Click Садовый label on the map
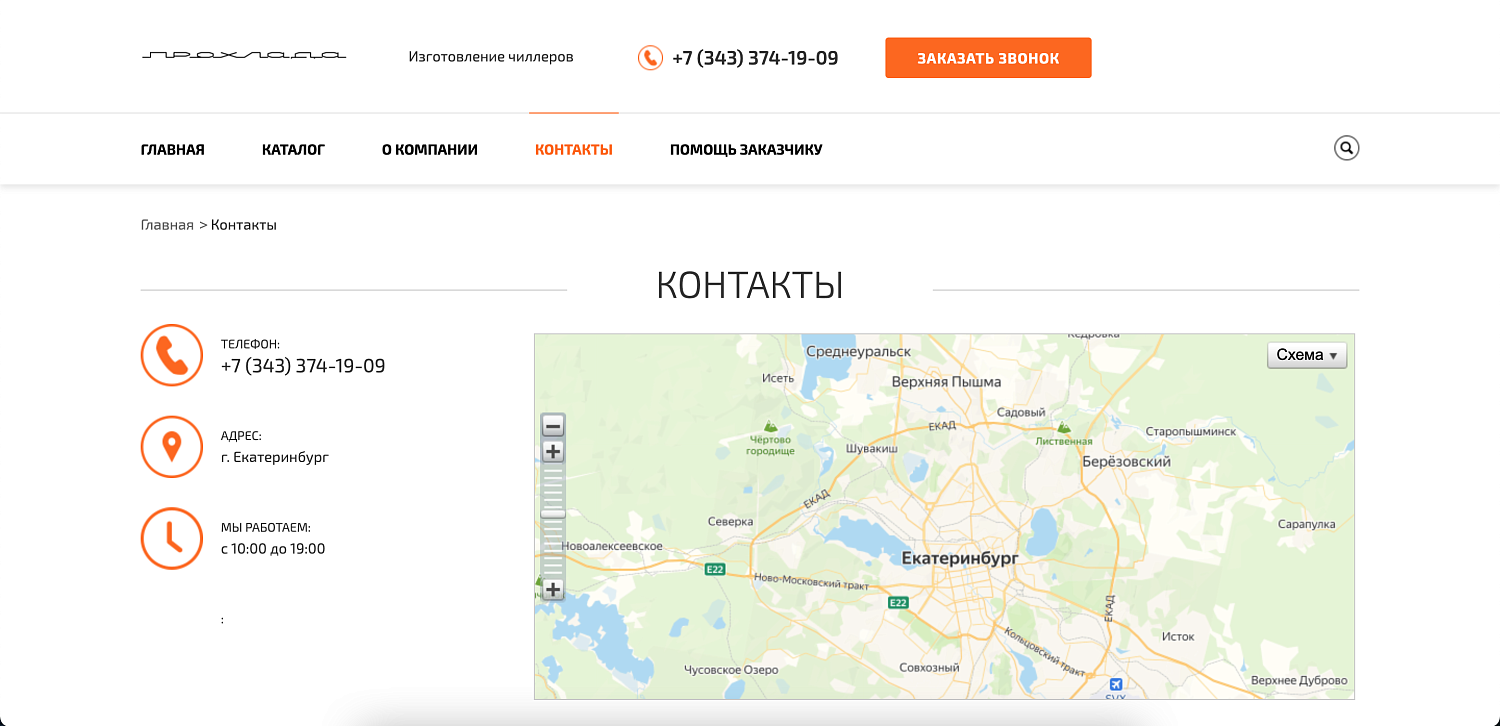This screenshot has width=1500, height=726. point(1021,413)
